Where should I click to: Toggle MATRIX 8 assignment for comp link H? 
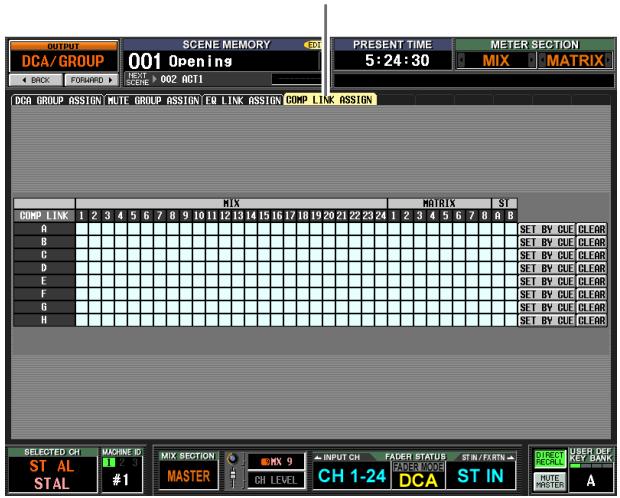485,320
